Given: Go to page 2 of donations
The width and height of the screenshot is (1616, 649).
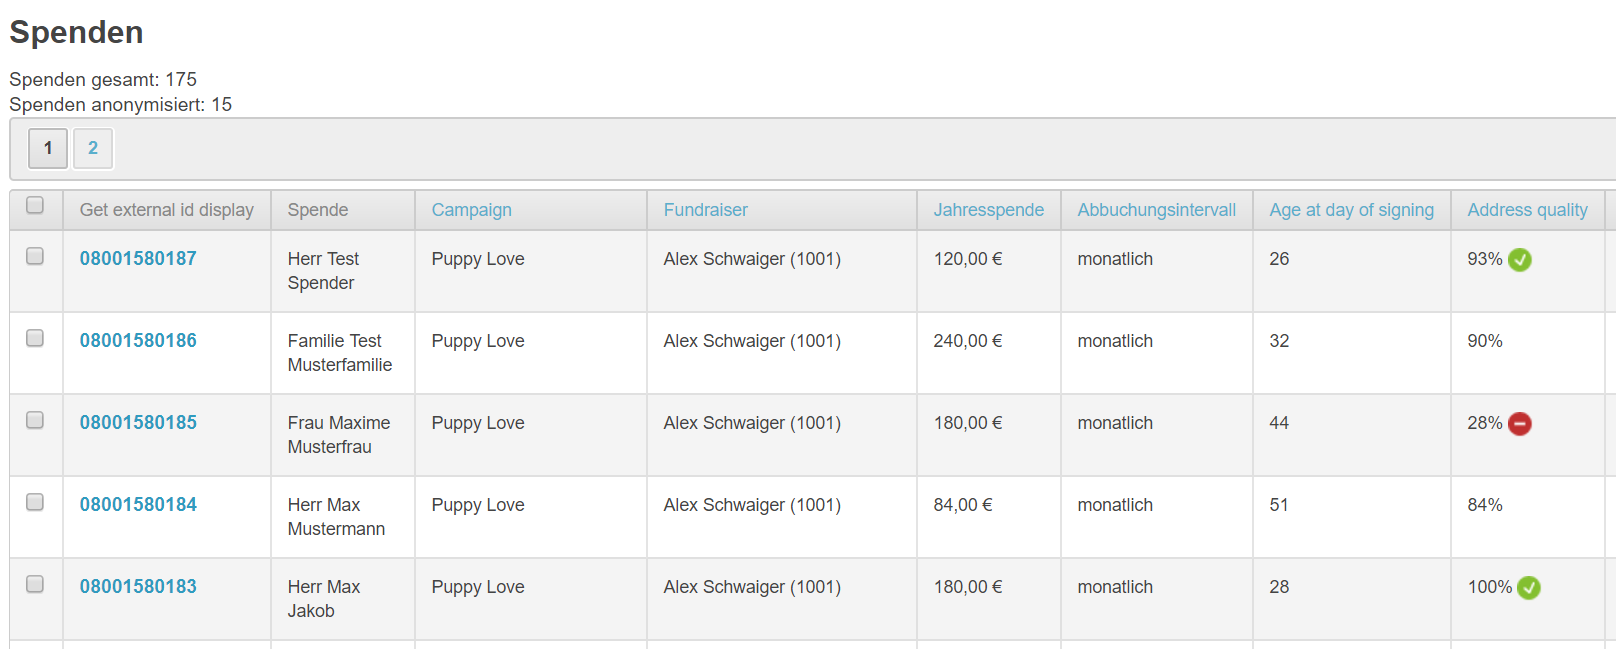Looking at the screenshot, I should tap(92, 148).
